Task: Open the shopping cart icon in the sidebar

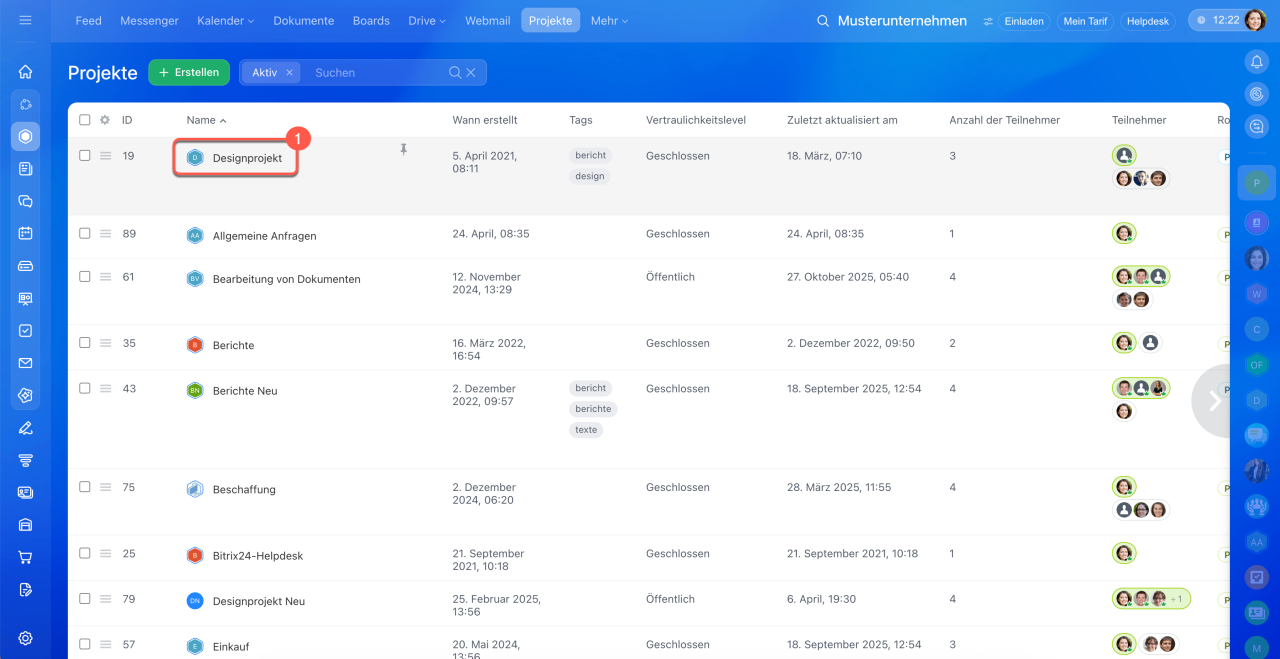Action: coord(25,557)
